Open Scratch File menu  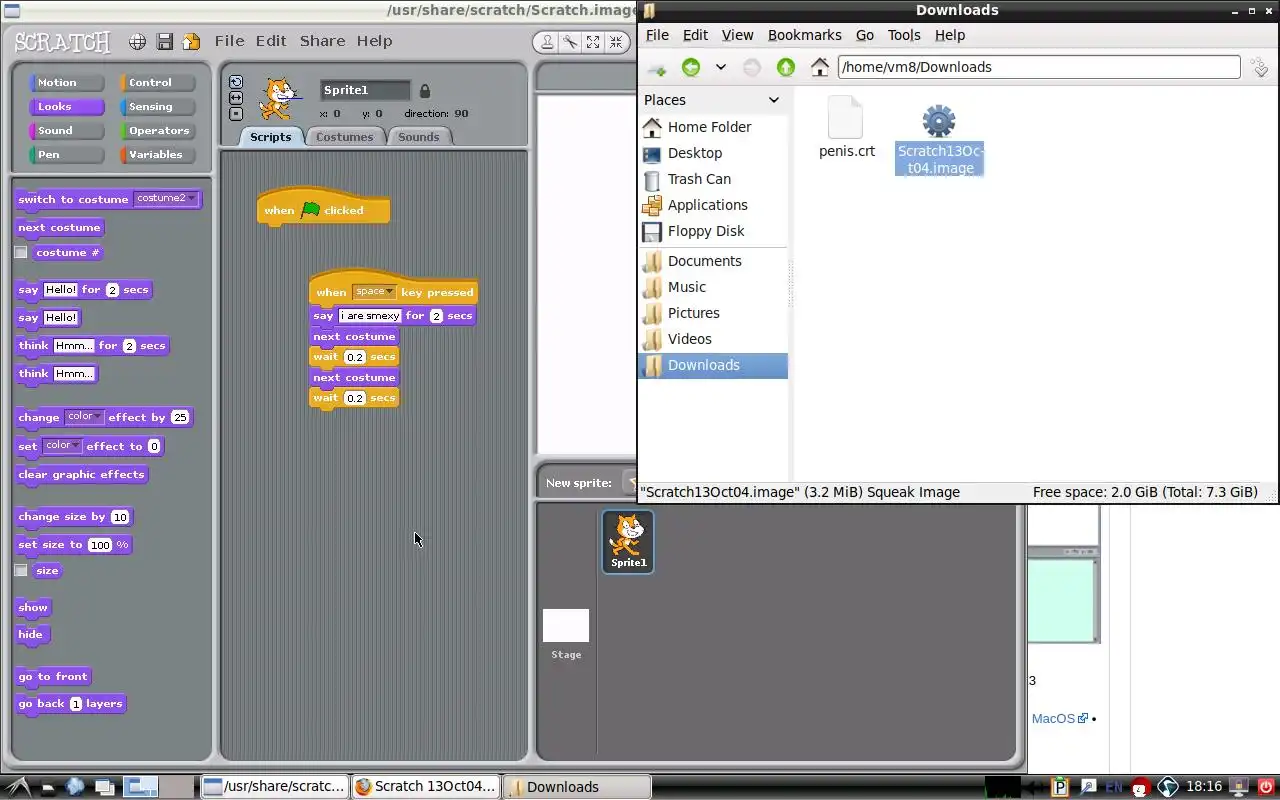point(229,41)
